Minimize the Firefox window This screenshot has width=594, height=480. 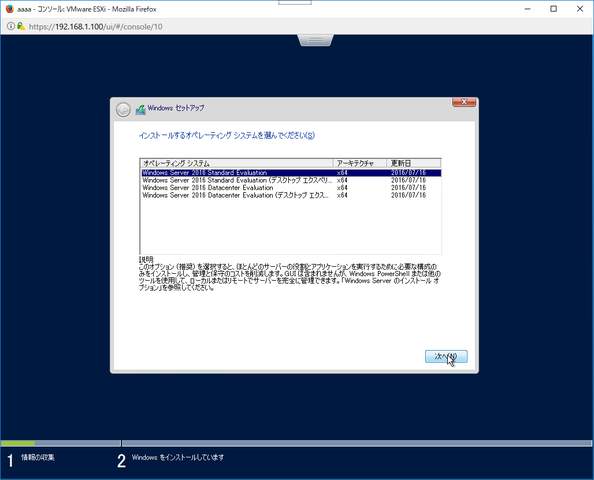(x=527, y=9)
